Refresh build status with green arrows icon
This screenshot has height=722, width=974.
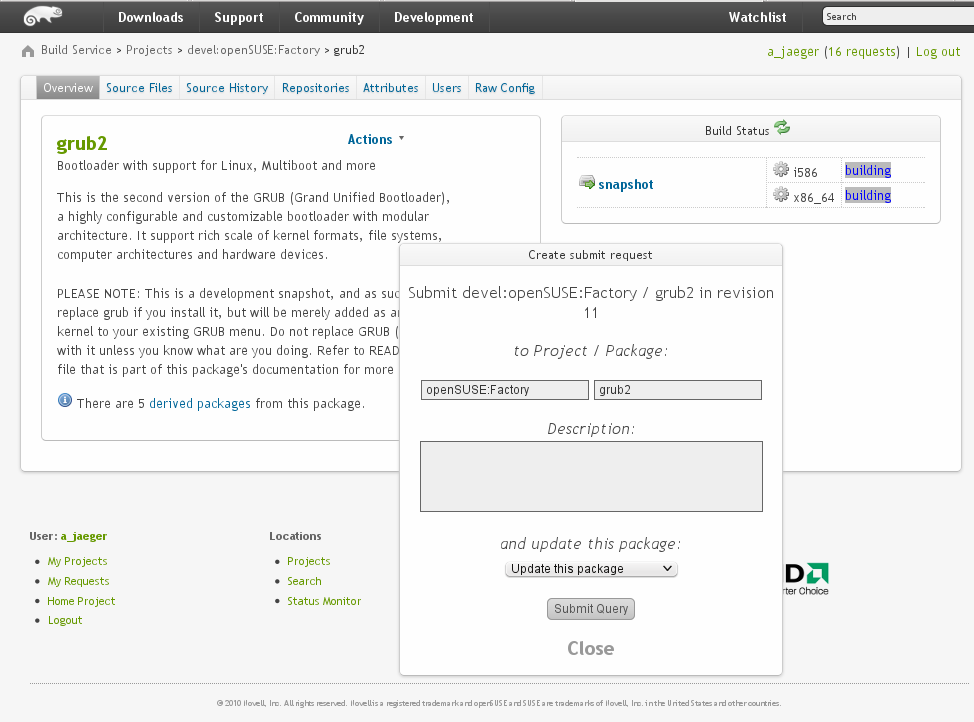tap(782, 128)
